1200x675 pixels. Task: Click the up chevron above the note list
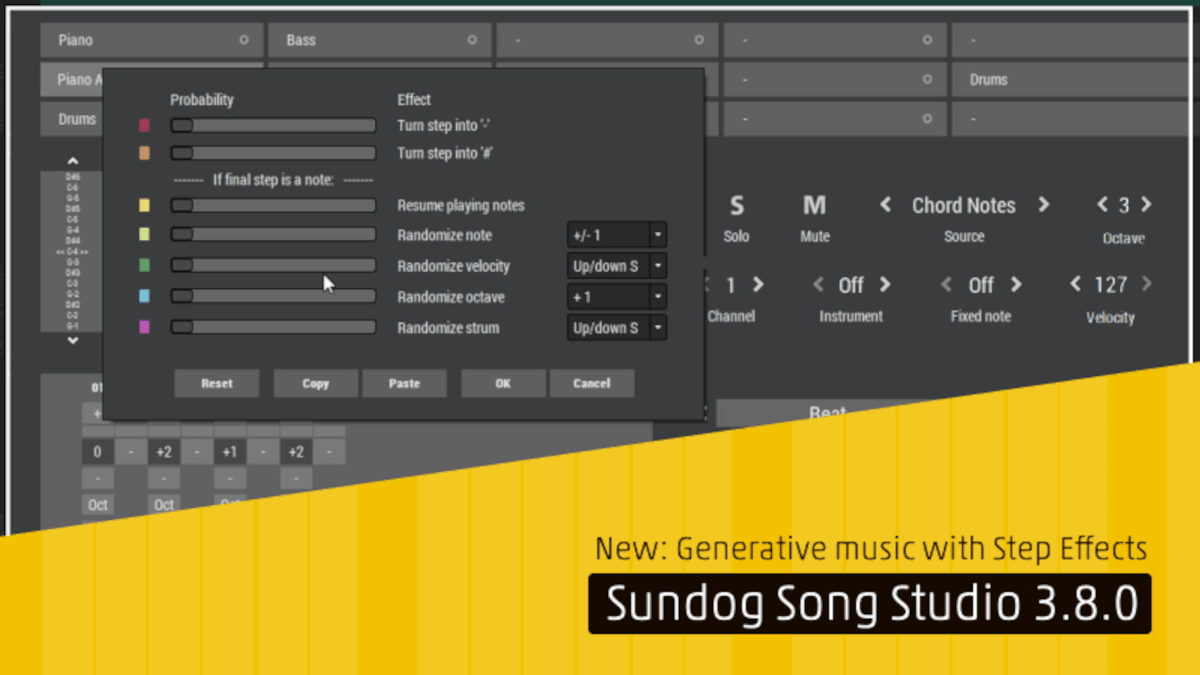pos(72,160)
